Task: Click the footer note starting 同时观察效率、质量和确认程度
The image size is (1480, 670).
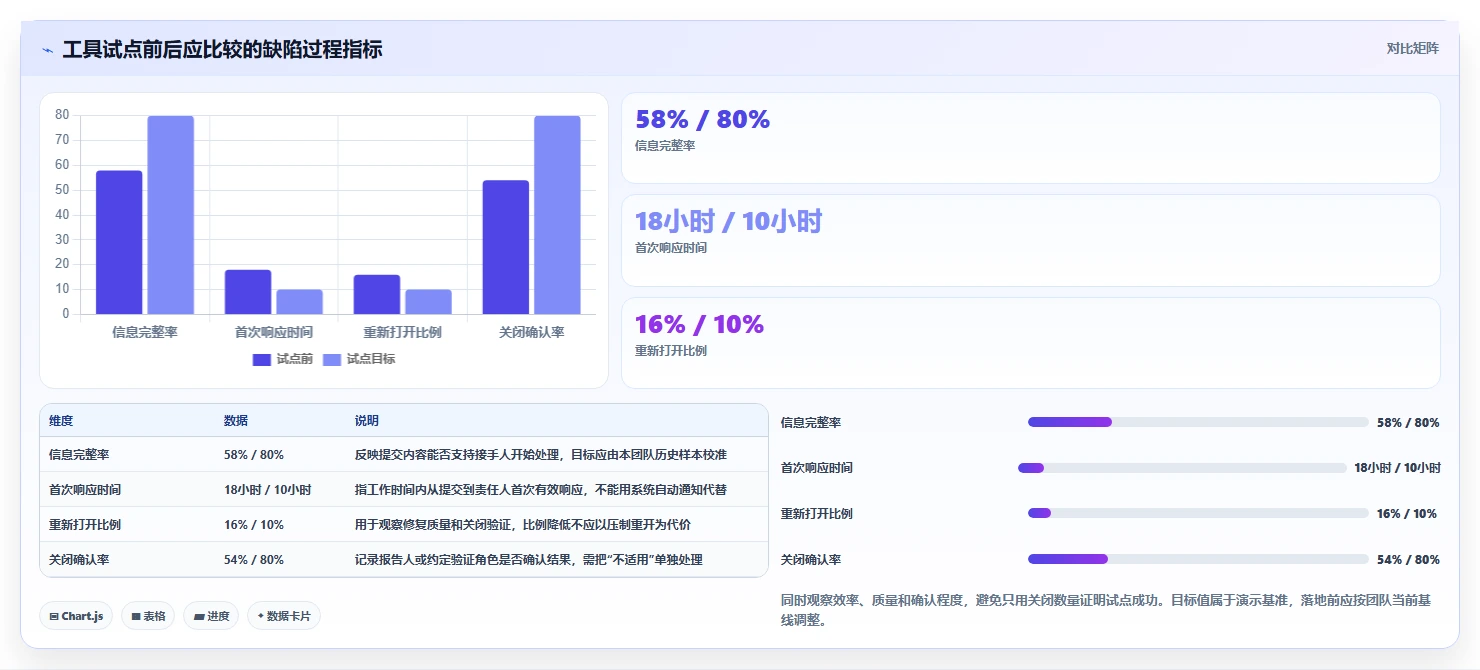Action: click(x=1106, y=610)
